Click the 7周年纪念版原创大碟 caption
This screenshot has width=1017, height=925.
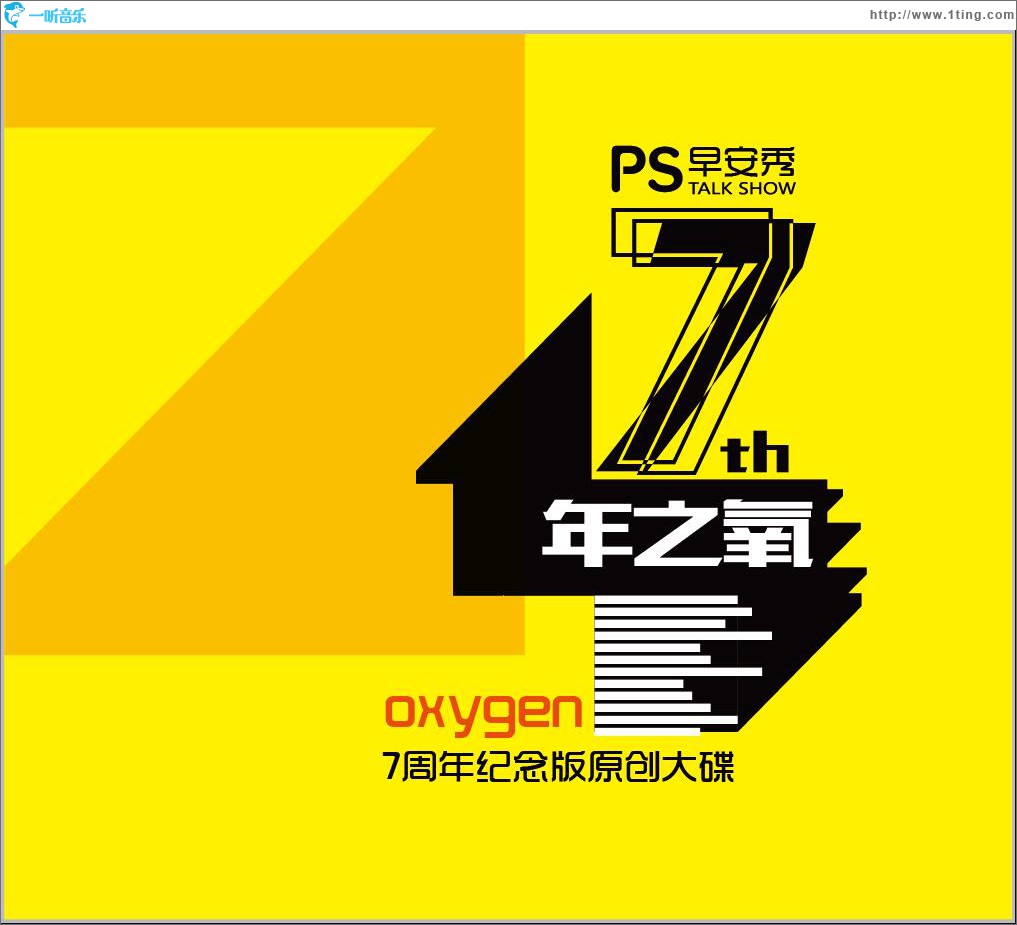click(558, 767)
